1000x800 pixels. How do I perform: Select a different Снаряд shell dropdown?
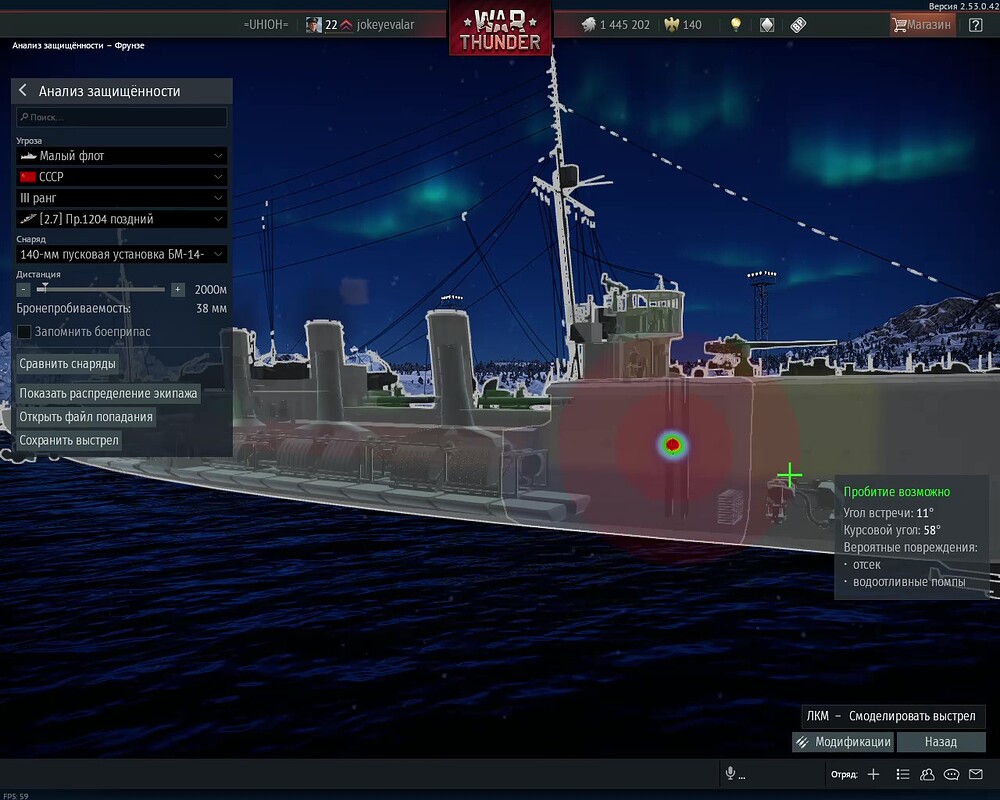[x=122, y=254]
